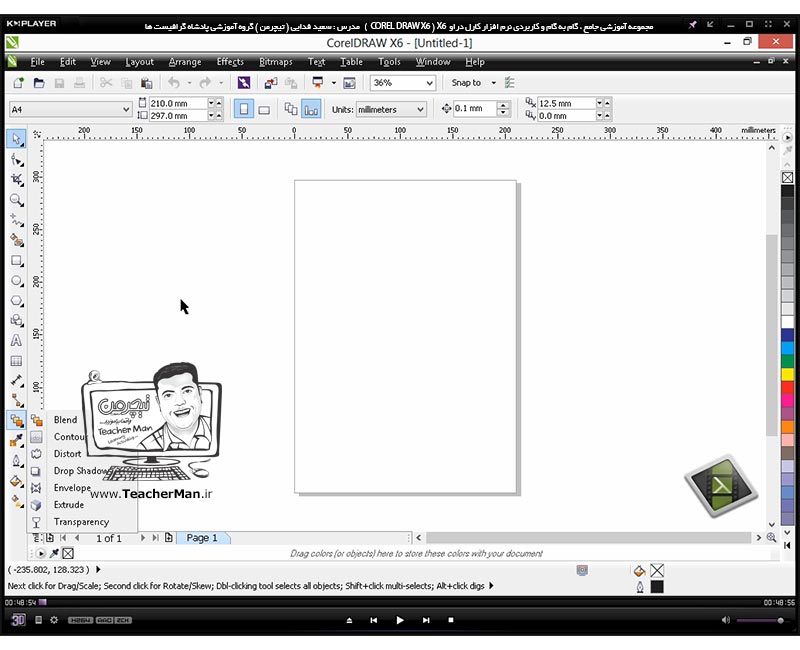The height and width of the screenshot is (650, 800).
Task: Open the Basic Shapes tool
Action: [16, 320]
